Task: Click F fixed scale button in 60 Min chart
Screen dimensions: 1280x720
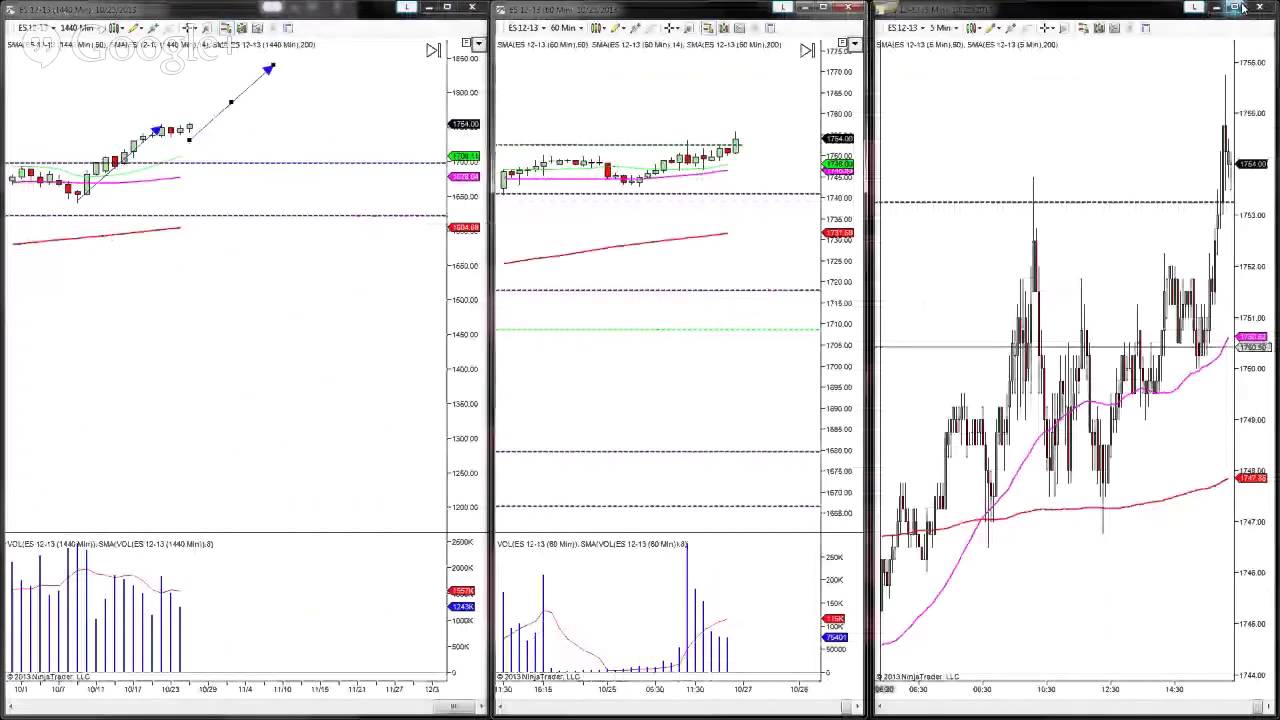Action: tap(842, 42)
